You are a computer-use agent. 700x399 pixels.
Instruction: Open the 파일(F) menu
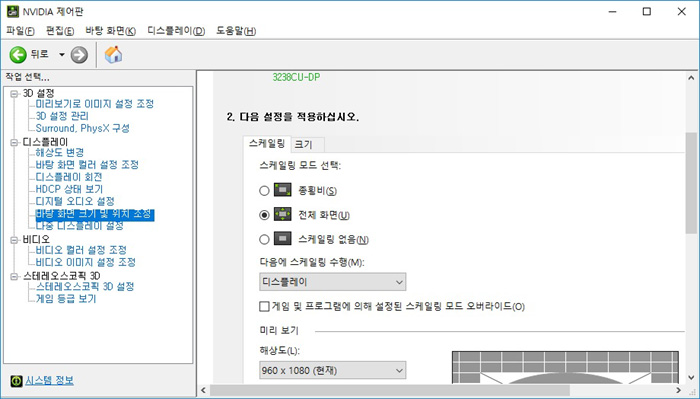pos(21,31)
